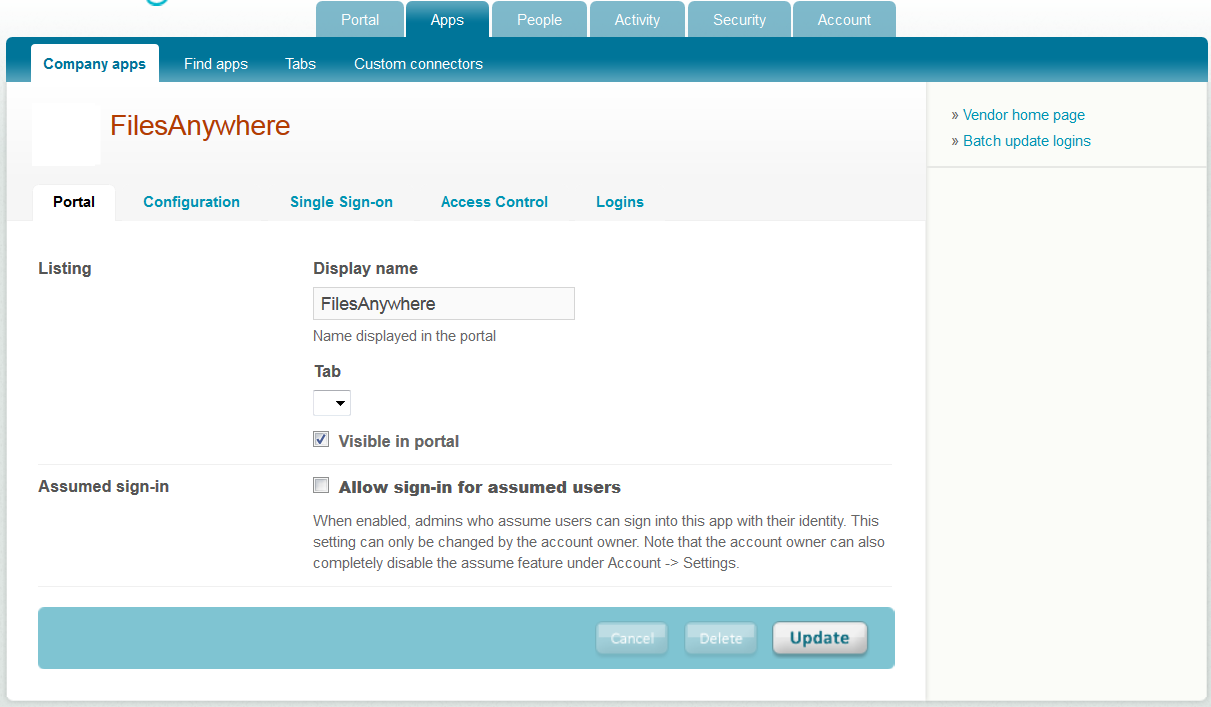Go to Find apps
1211x707 pixels.
pyautogui.click(x=216, y=64)
